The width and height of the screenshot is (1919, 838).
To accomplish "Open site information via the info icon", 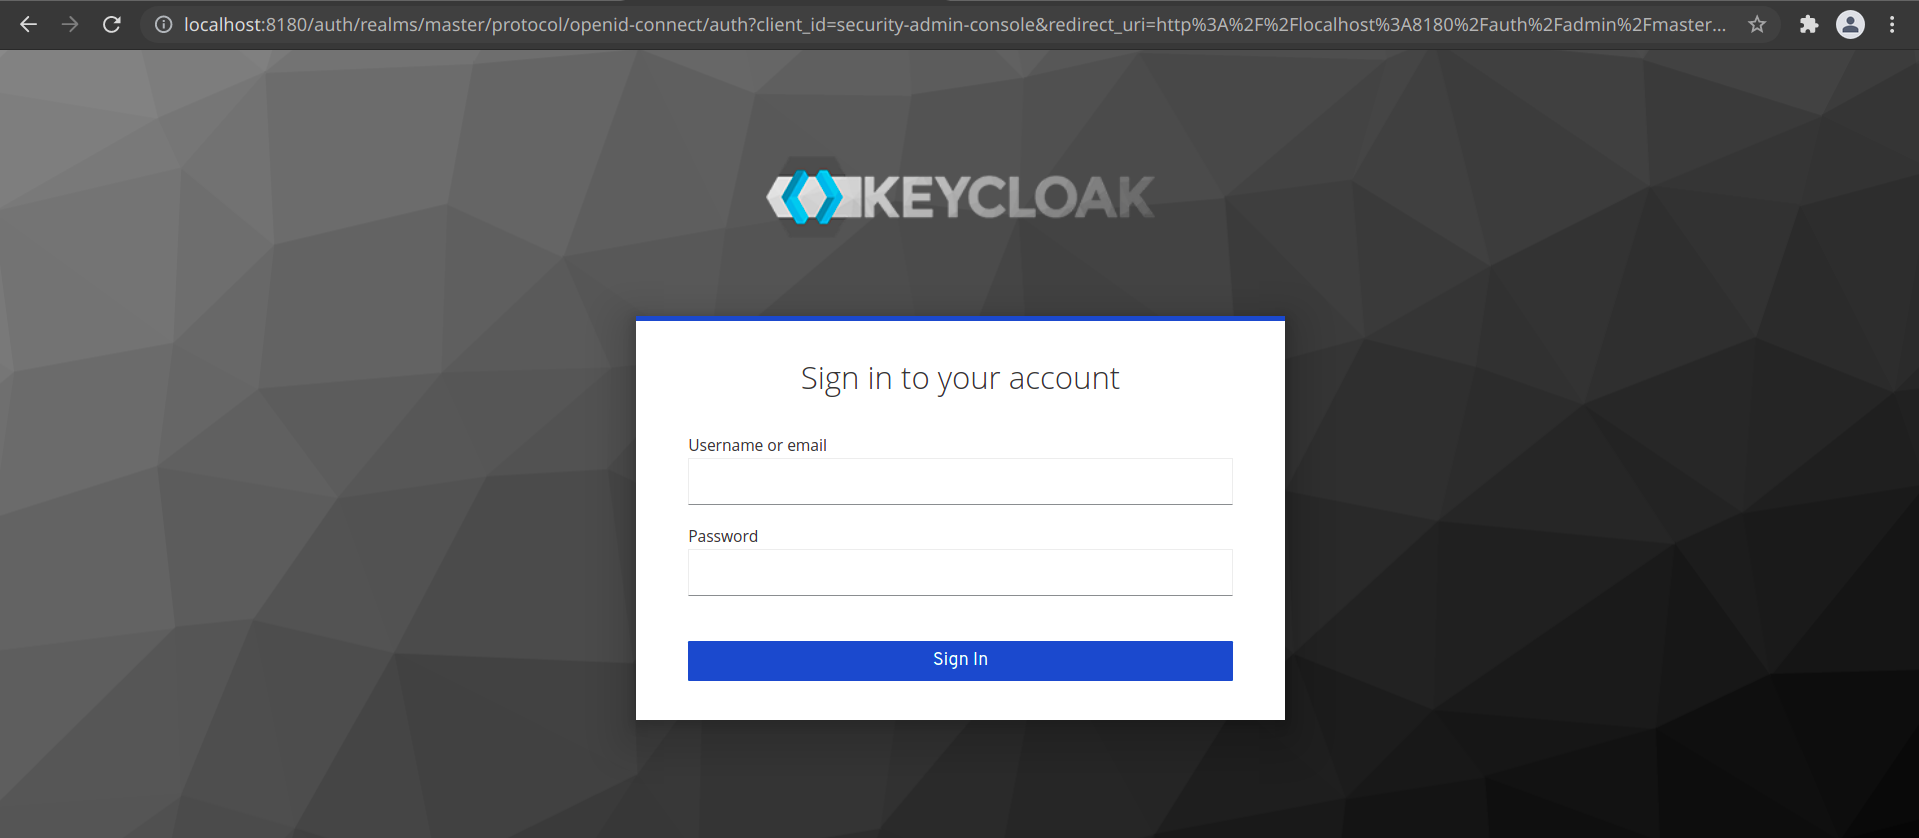I will pos(162,25).
